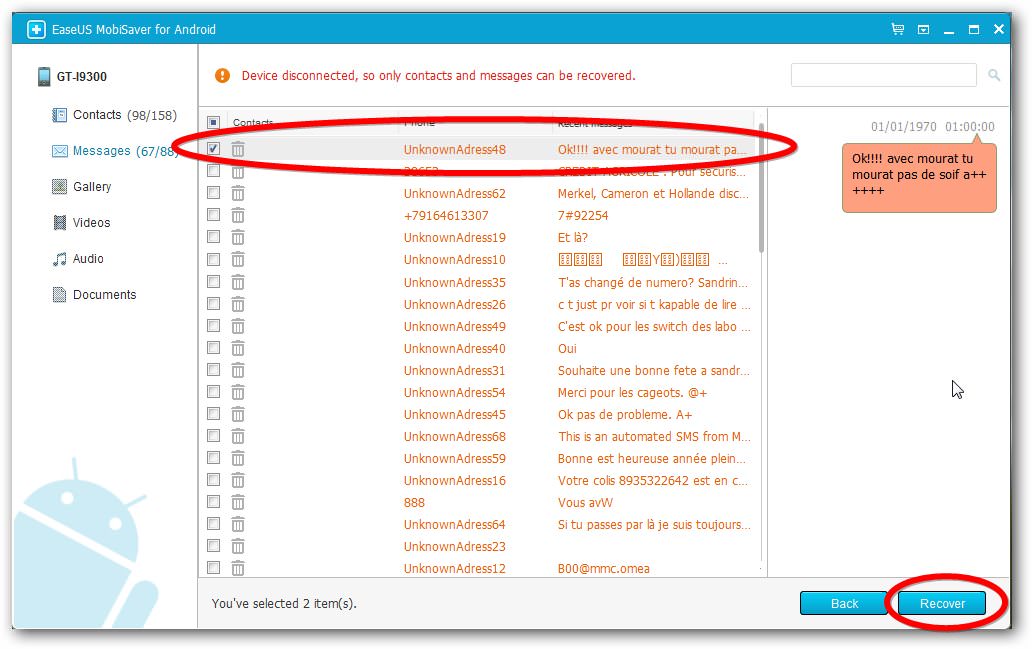Screen dimensions: 1032x649
Task: Click trash icon for UnknownAdress31 row
Action: click(x=238, y=371)
